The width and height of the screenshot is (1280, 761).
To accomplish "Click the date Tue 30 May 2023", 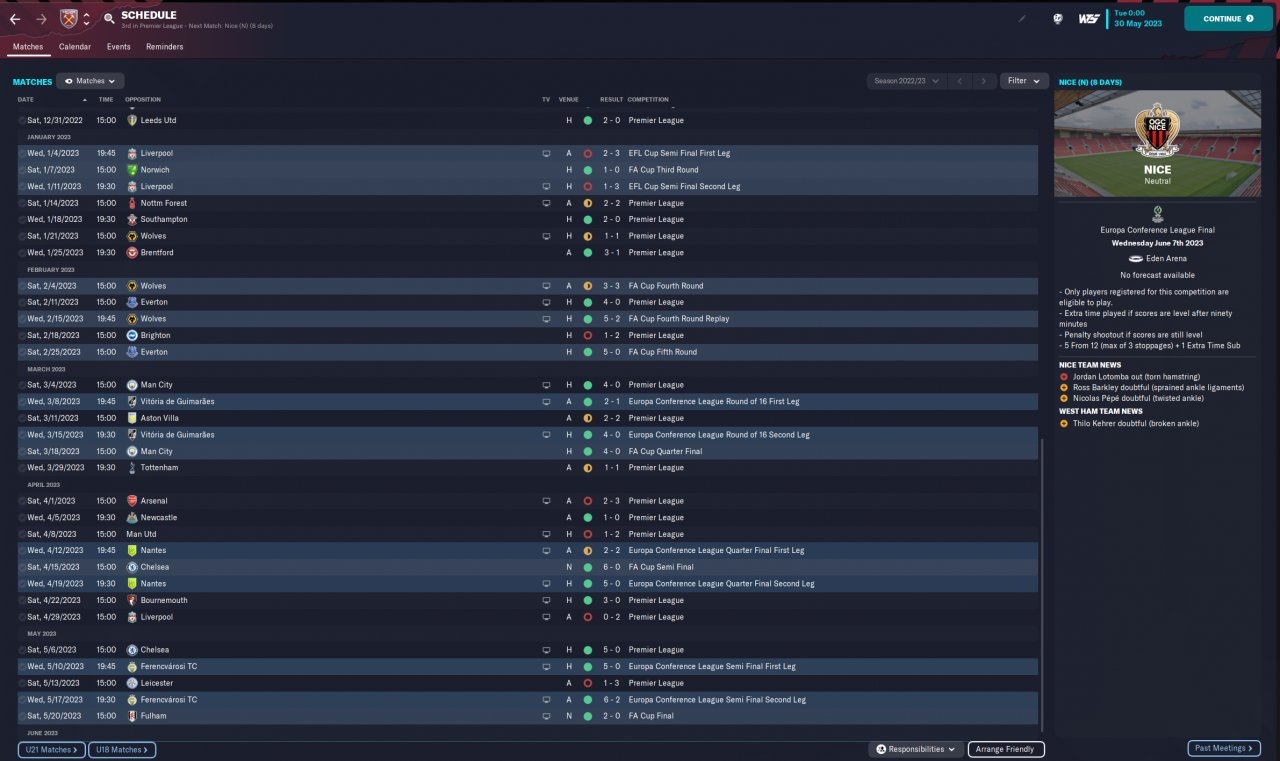I will [1138, 18].
